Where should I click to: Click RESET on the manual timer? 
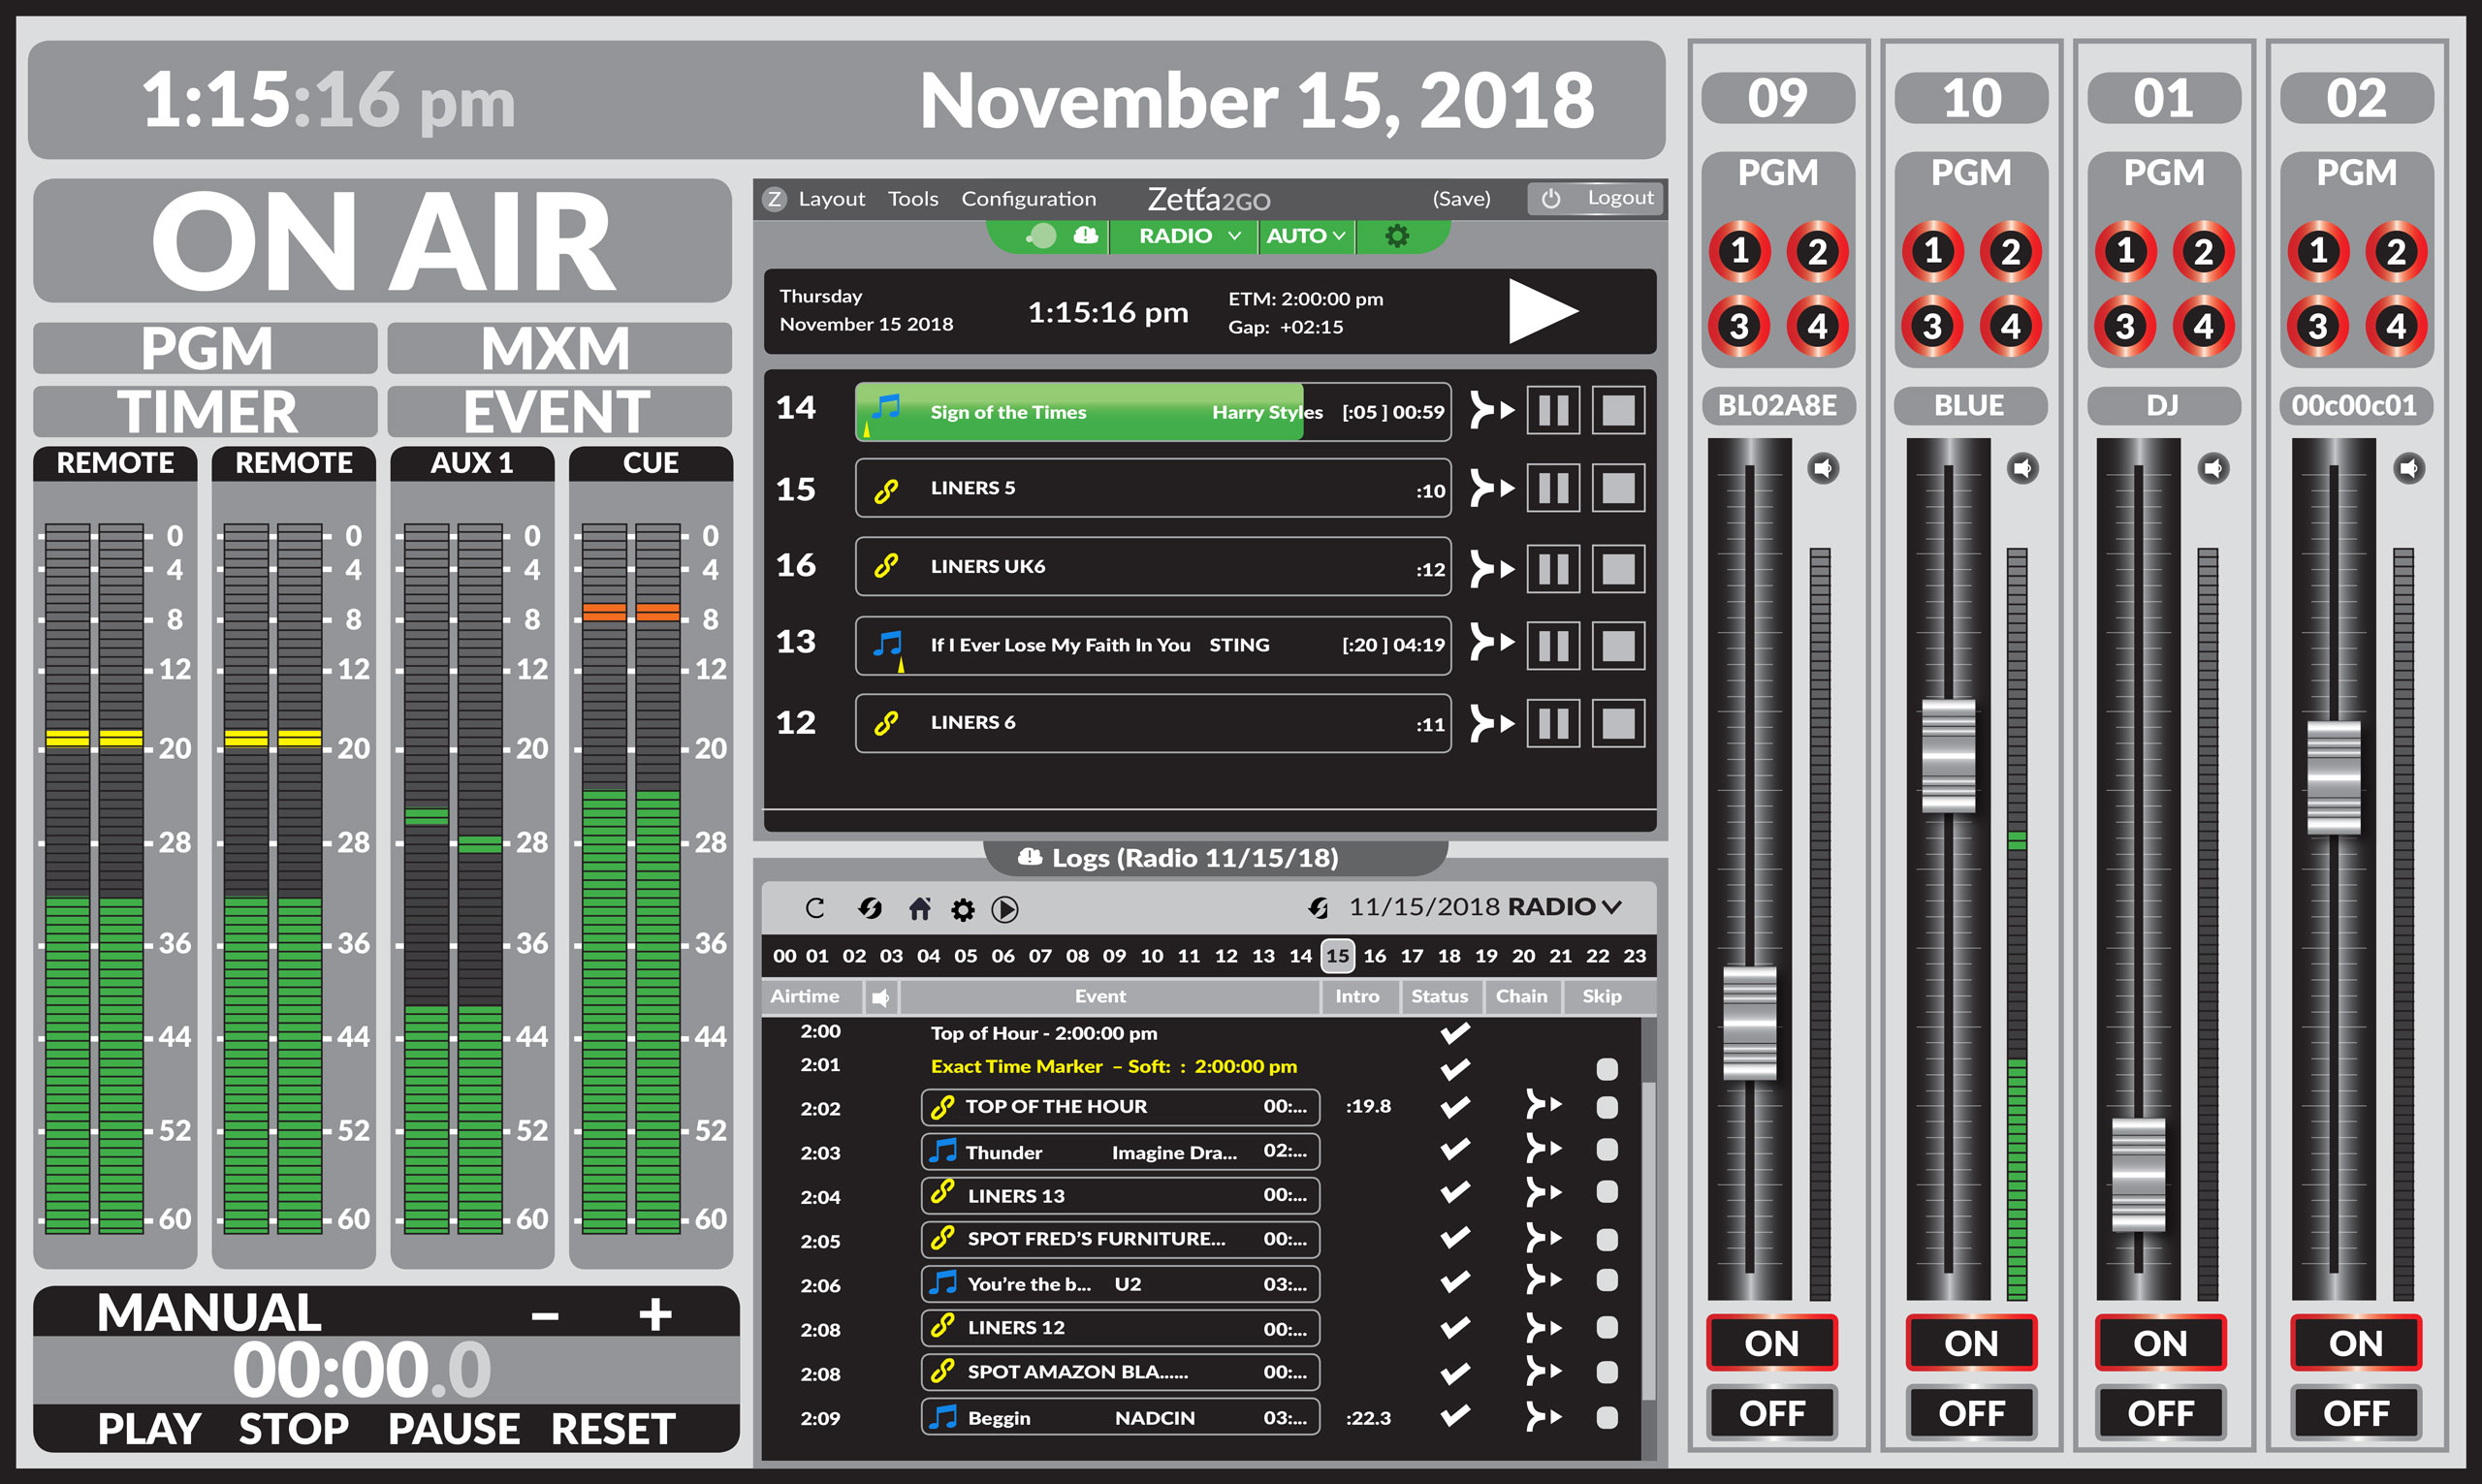(x=613, y=1428)
